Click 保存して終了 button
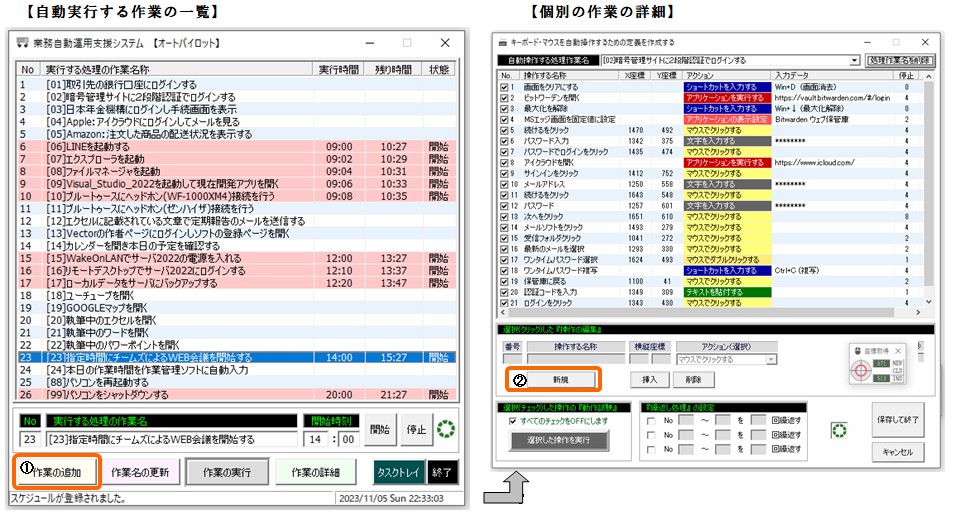 898,420
